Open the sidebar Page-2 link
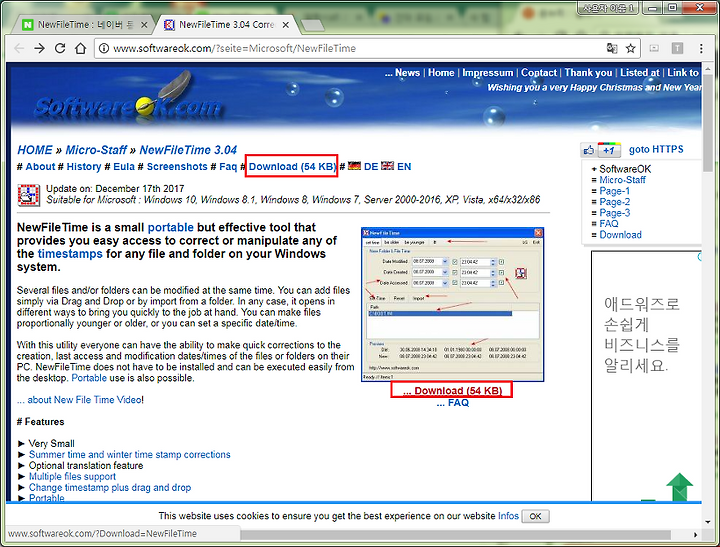The image size is (720, 547). pos(614,202)
